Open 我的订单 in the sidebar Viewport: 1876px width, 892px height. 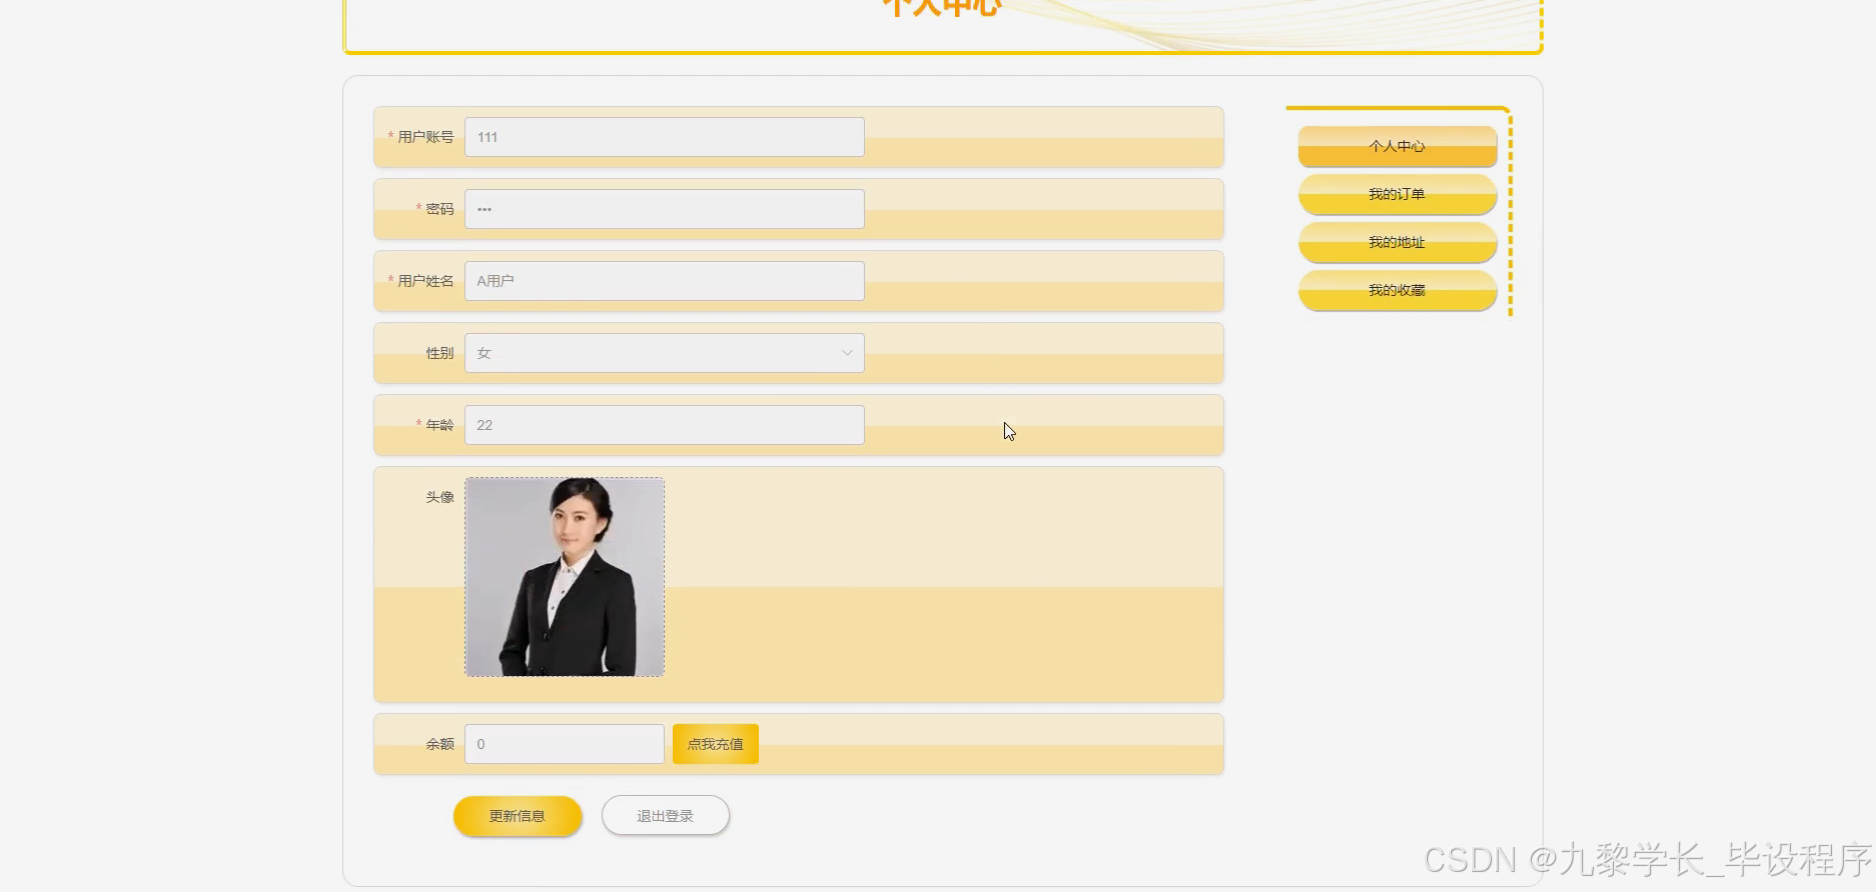1397,194
